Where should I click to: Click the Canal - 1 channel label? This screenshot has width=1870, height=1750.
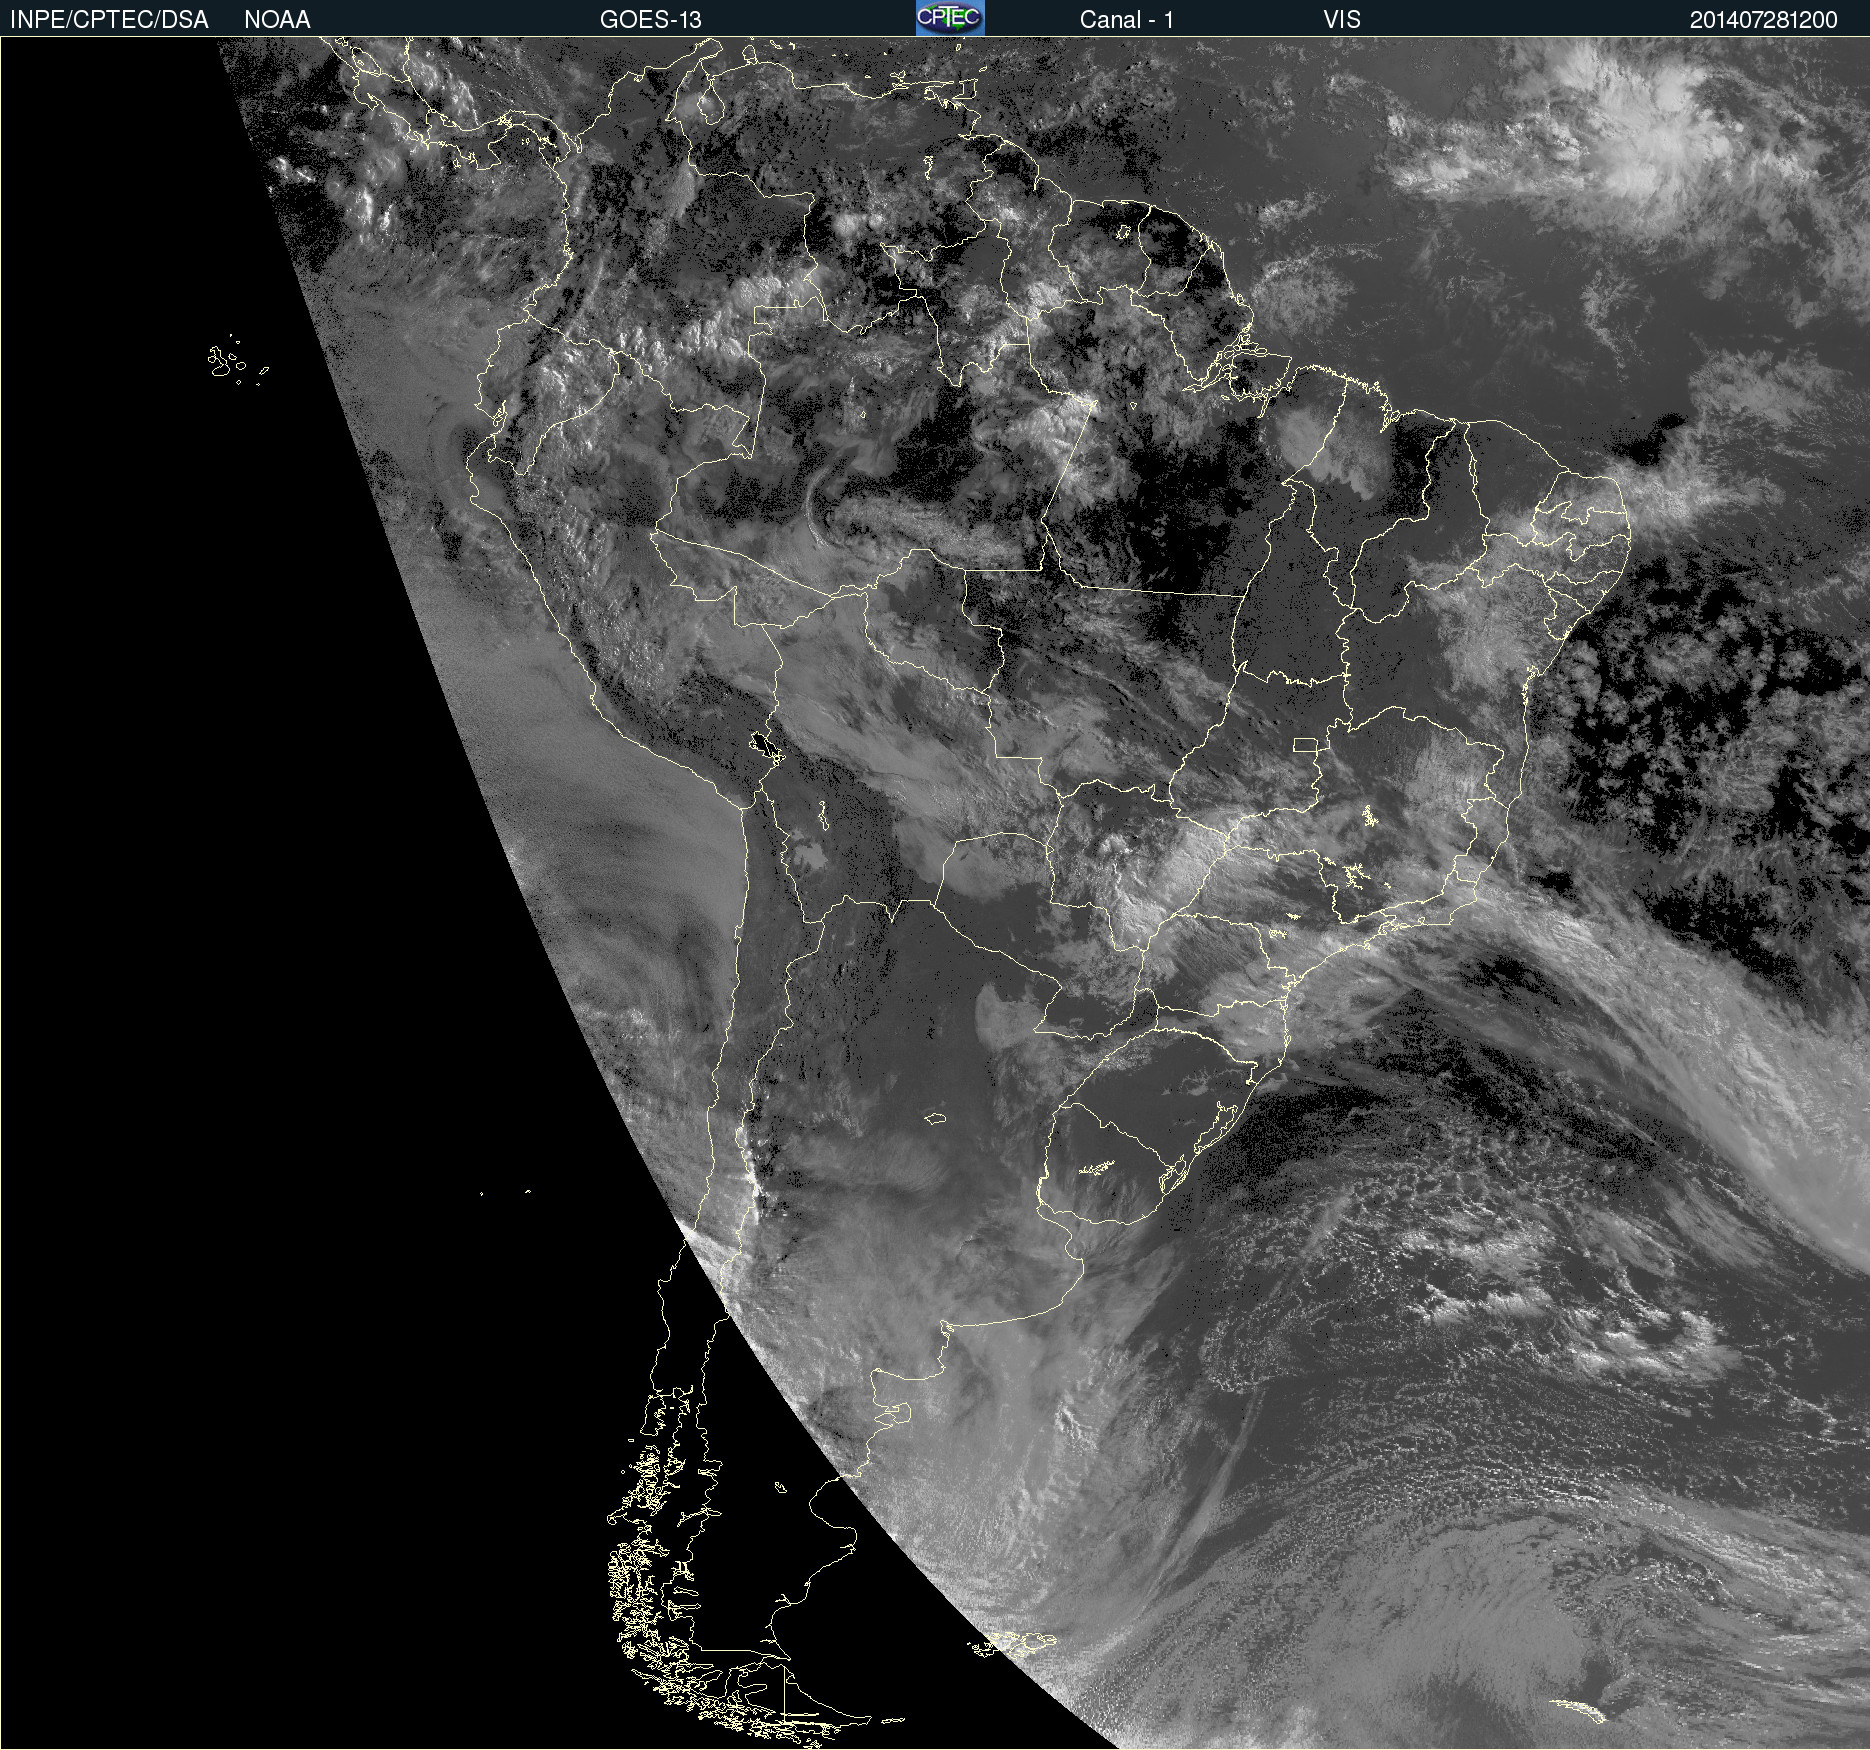tap(1127, 20)
